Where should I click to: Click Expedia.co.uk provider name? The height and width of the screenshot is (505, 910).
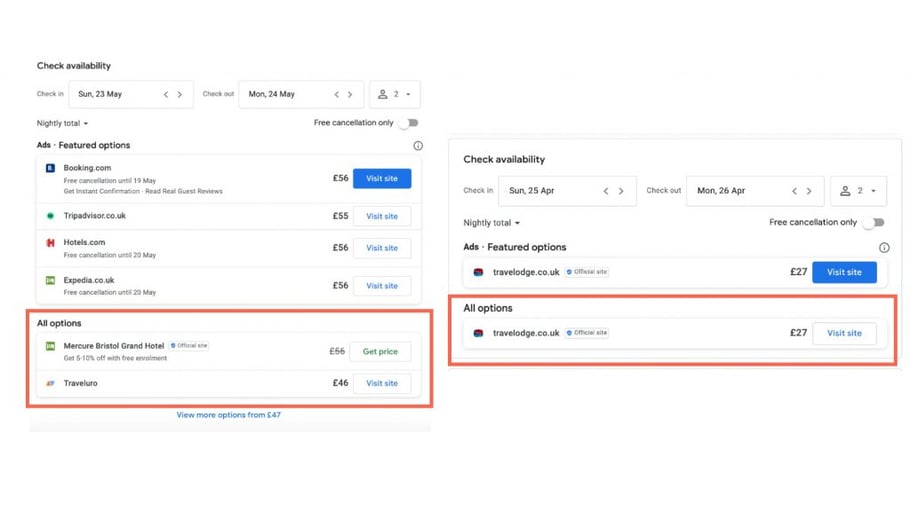click(x=89, y=280)
